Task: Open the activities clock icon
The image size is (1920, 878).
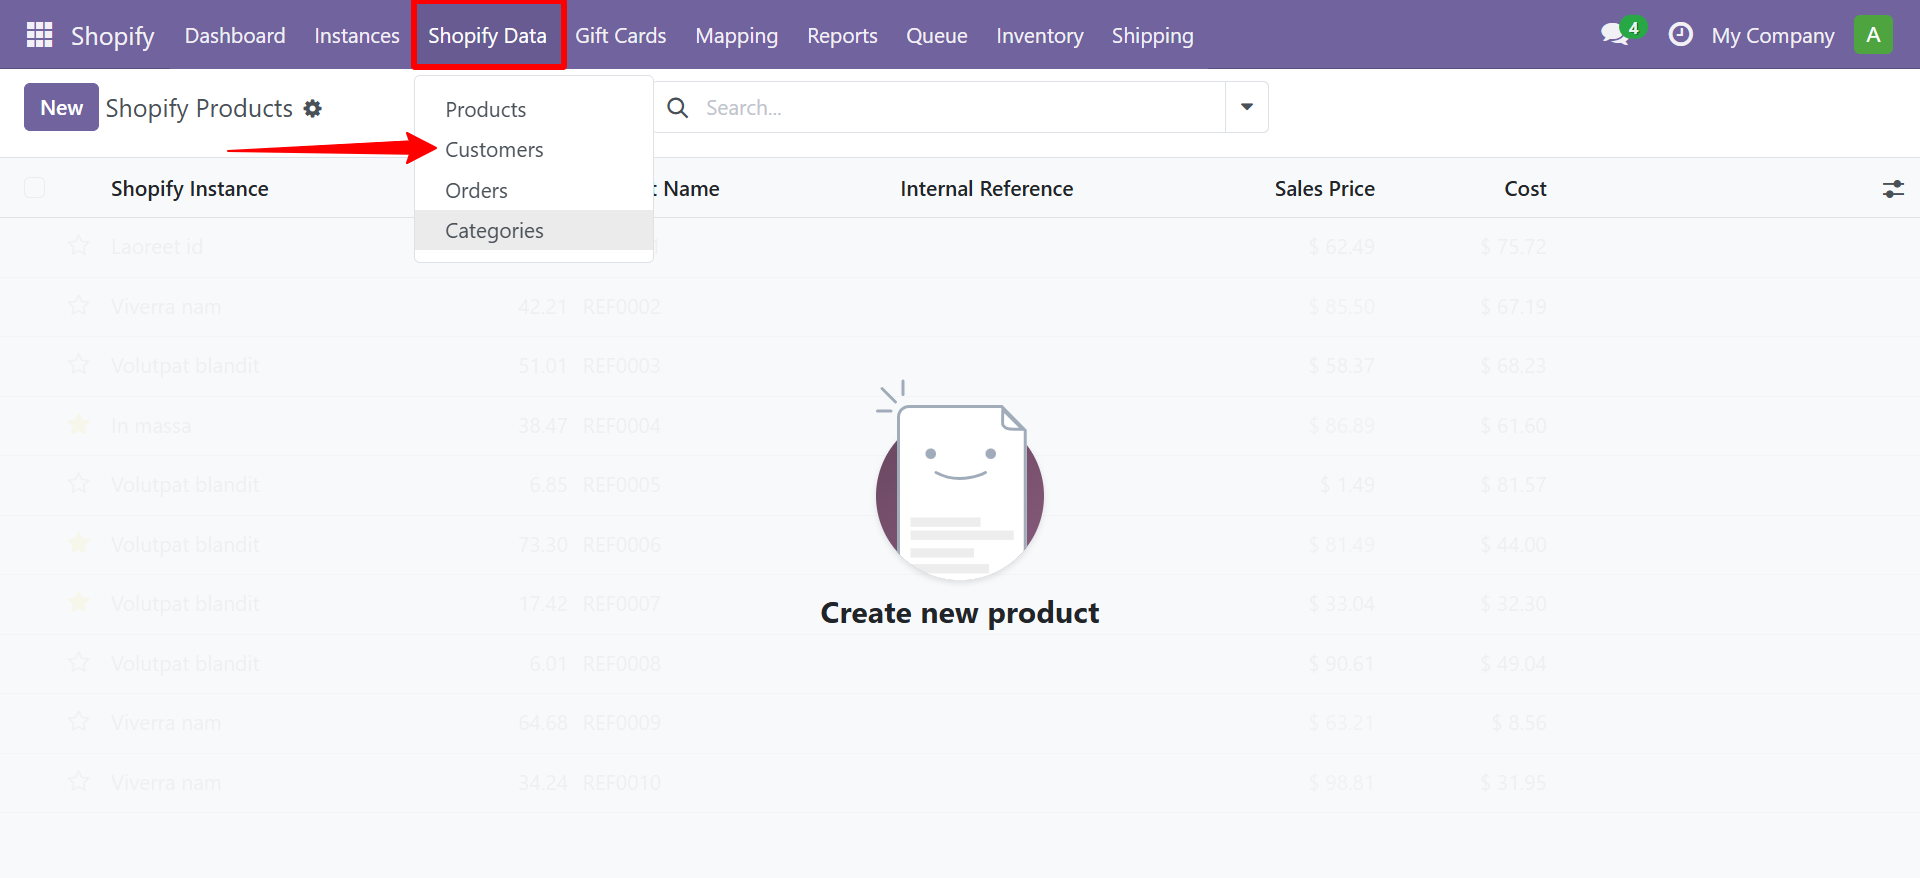Action: (x=1681, y=35)
